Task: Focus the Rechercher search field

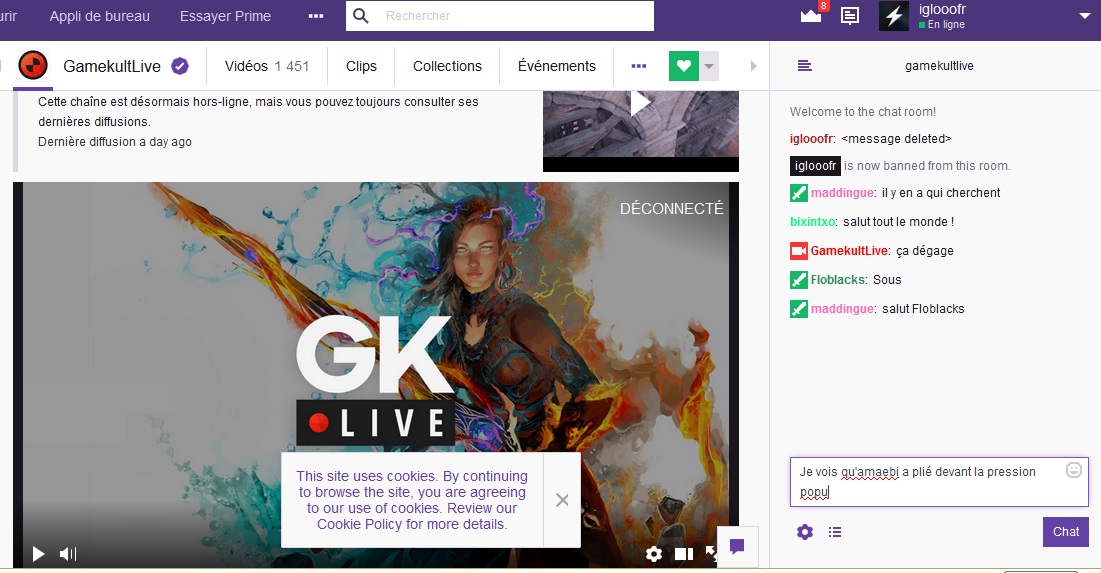Action: tap(499, 15)
